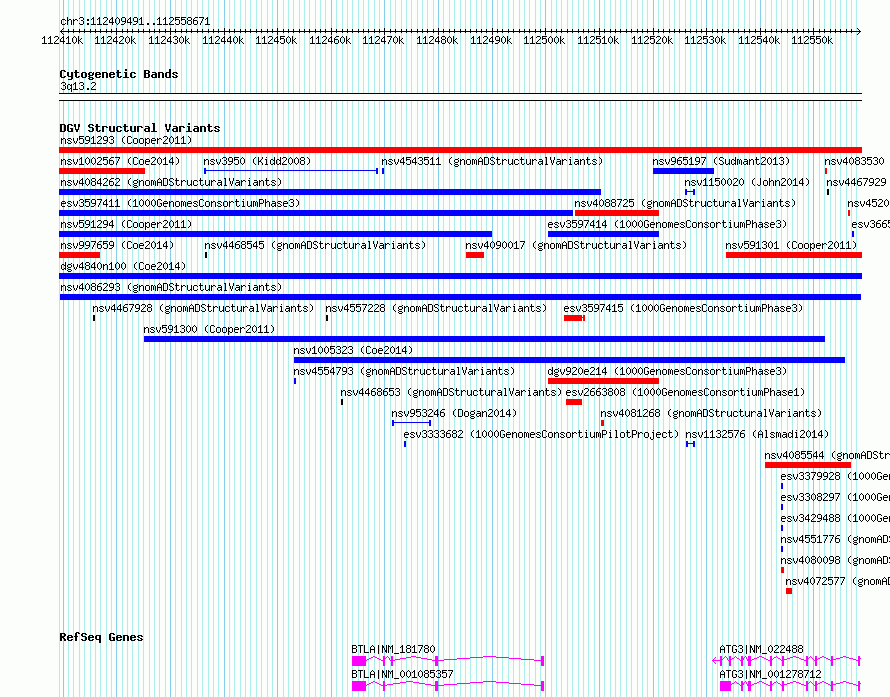Screen dimensions: 890x697
Task: Click the red bar of nsv4085544
Action: (808, 465)
